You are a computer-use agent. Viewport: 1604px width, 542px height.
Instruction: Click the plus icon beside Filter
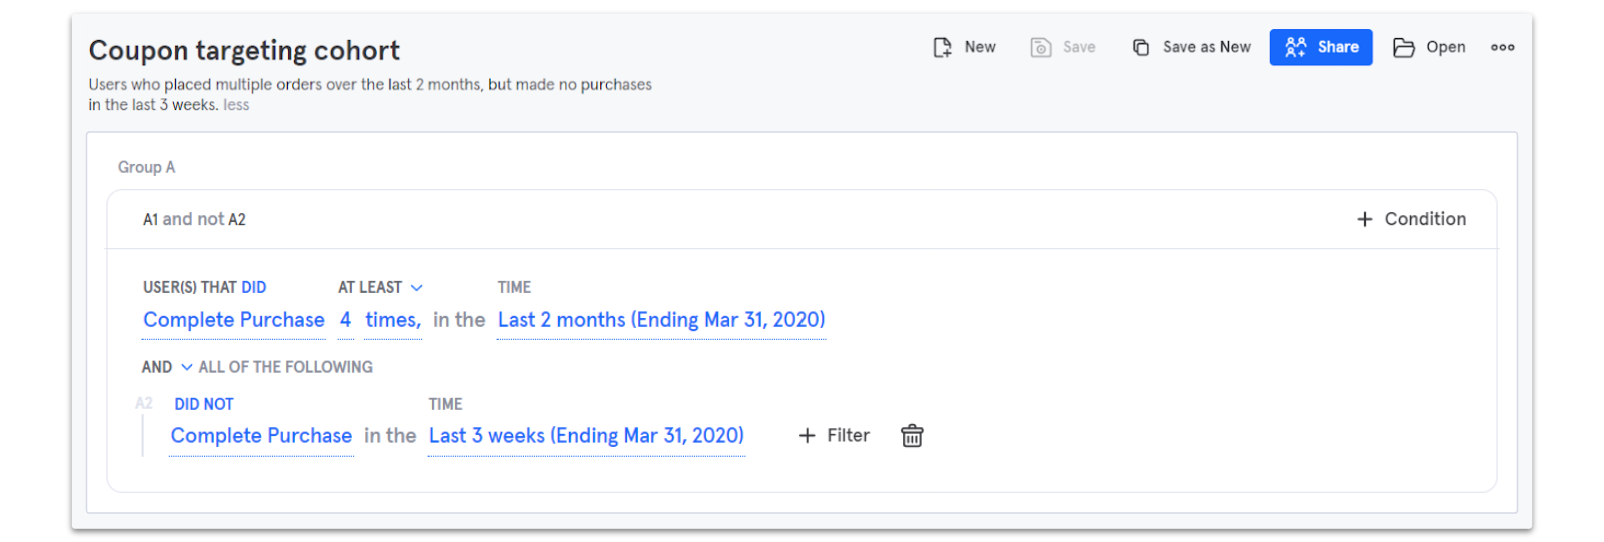(x=807, y=436)
